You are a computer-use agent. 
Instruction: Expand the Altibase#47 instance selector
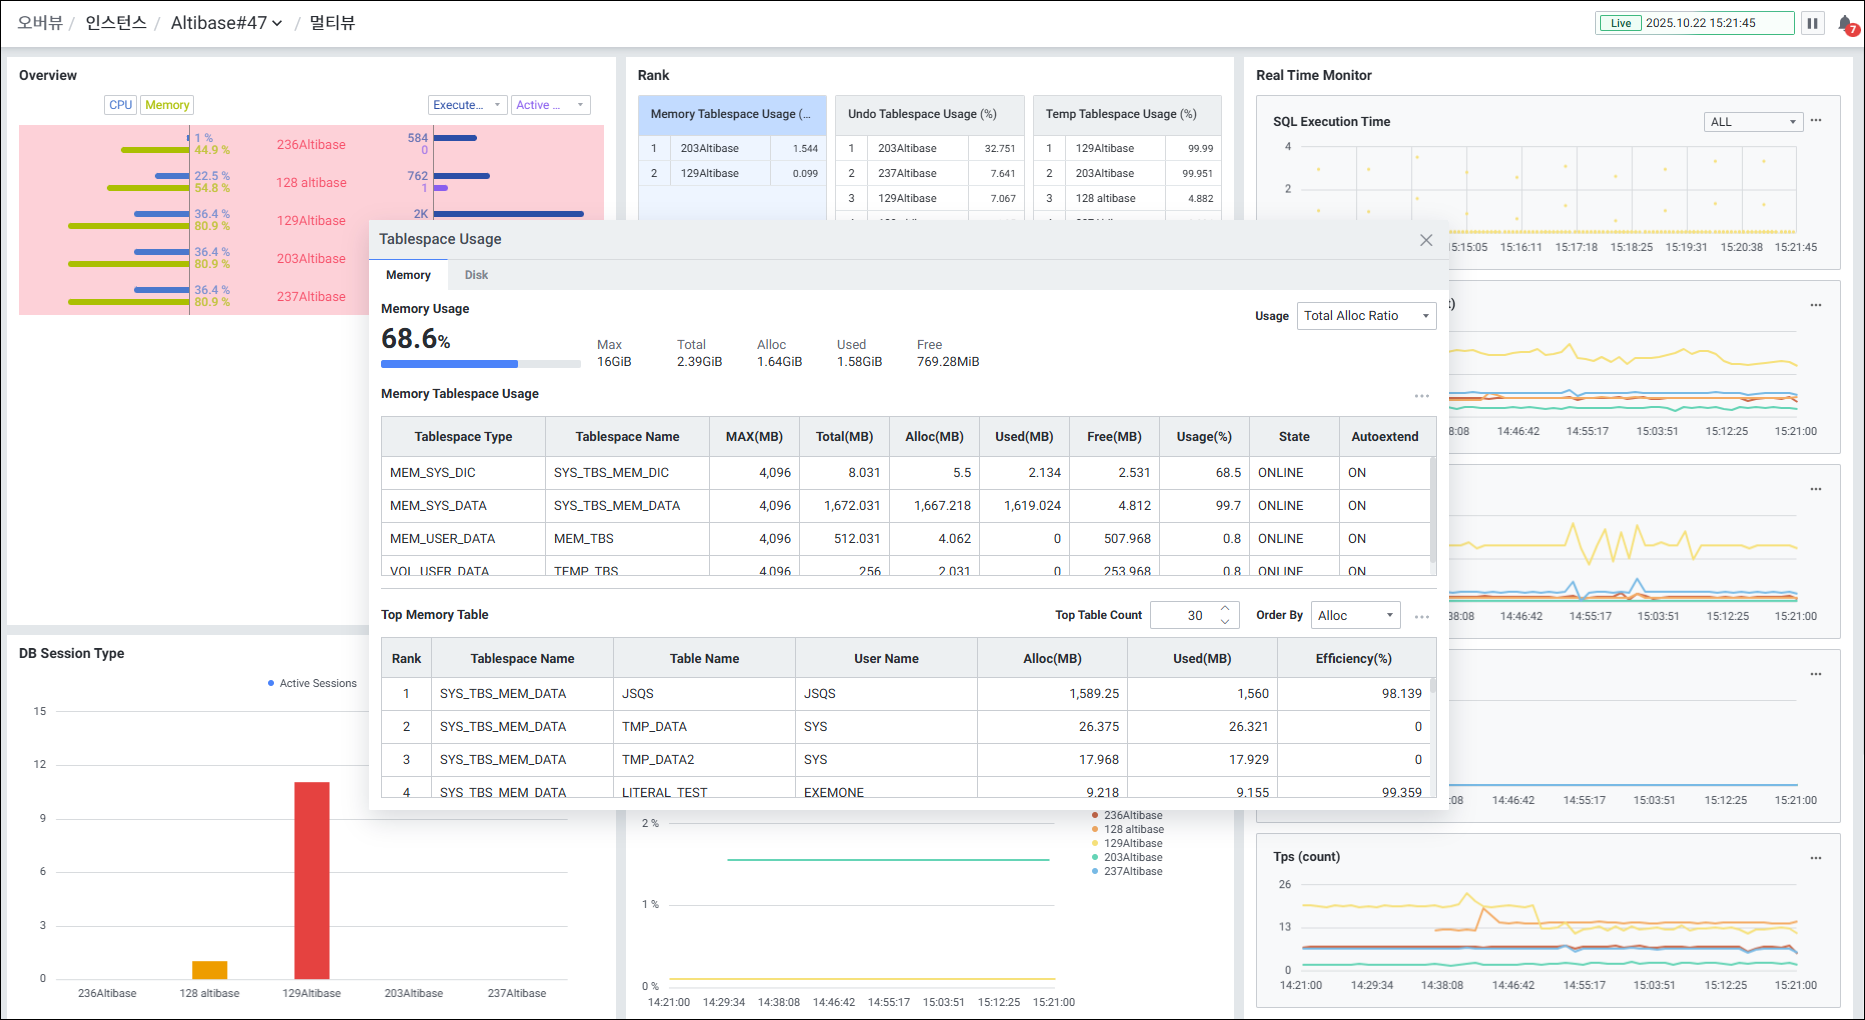(226, 23)
